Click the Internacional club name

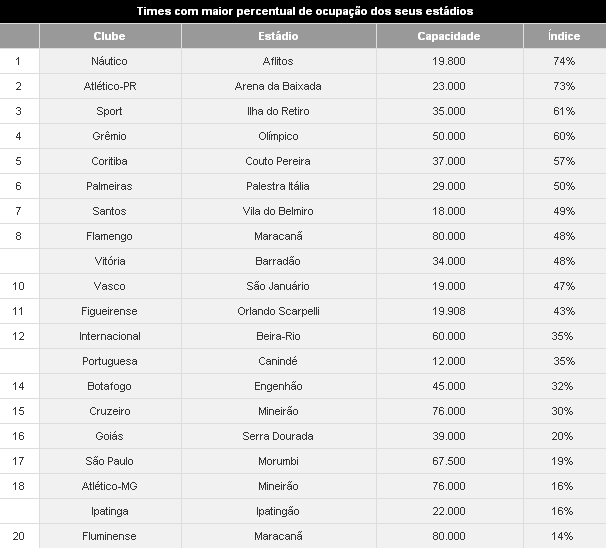coord(109,336)
